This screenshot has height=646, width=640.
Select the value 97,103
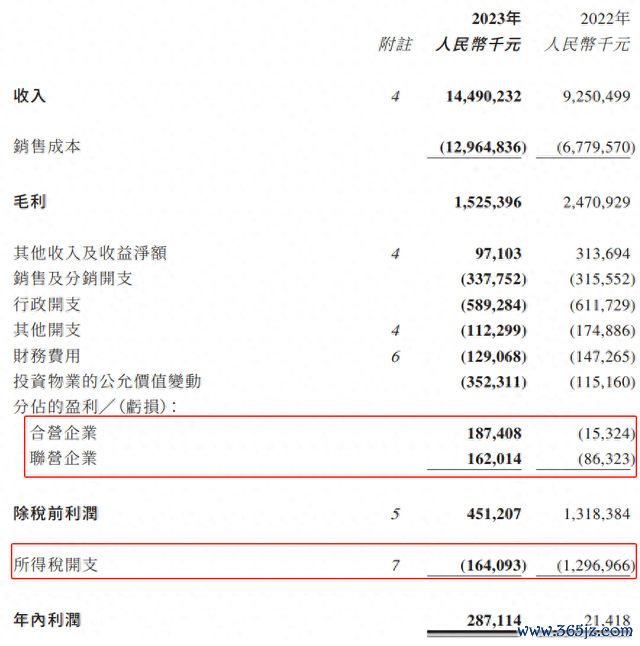tap(498, 253)
